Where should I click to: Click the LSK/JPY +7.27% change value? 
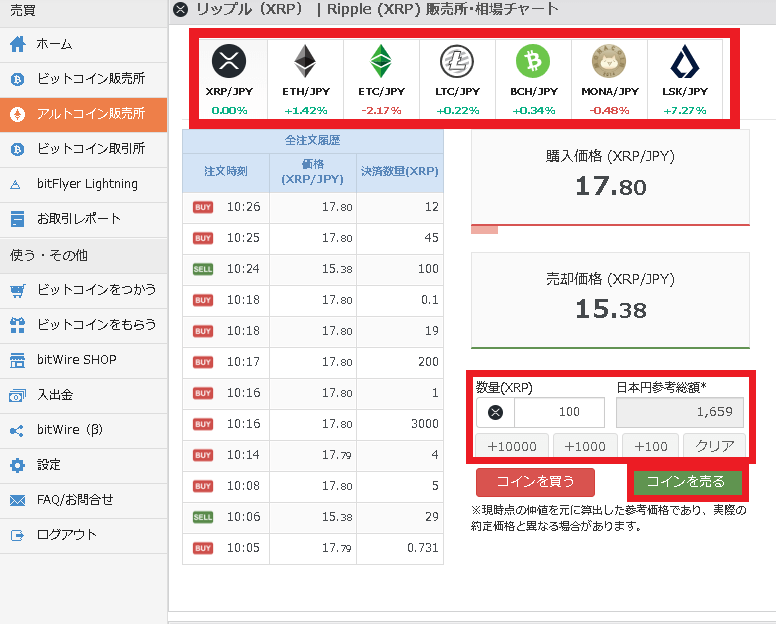(685, 111)
